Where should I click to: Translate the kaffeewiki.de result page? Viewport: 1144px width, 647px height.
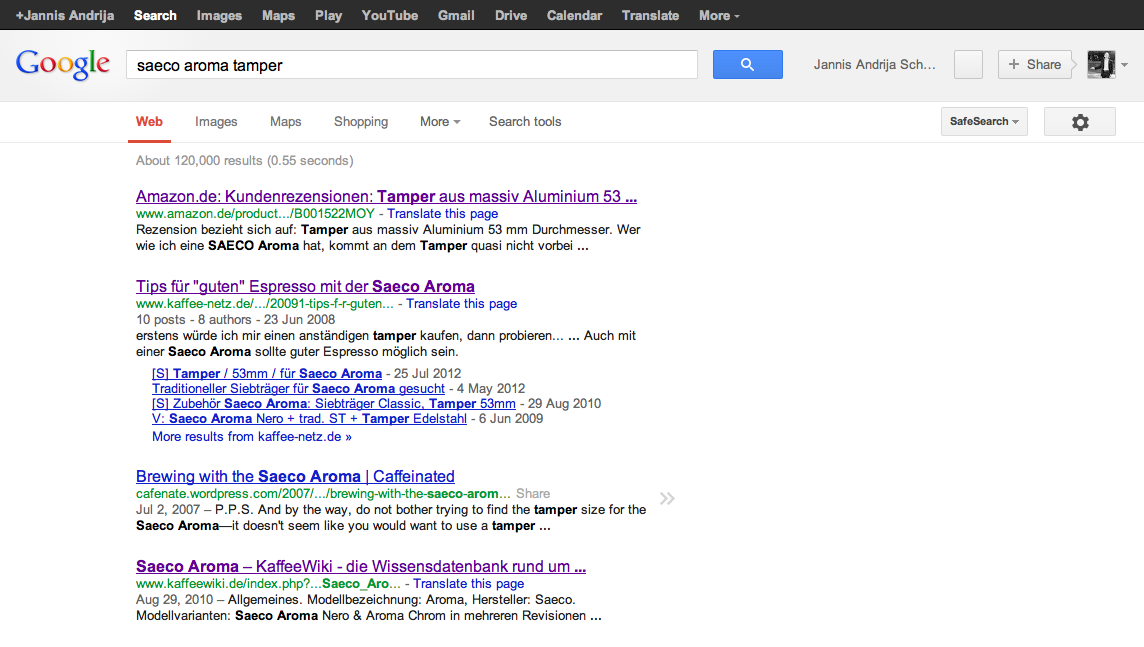coord(468,584)
